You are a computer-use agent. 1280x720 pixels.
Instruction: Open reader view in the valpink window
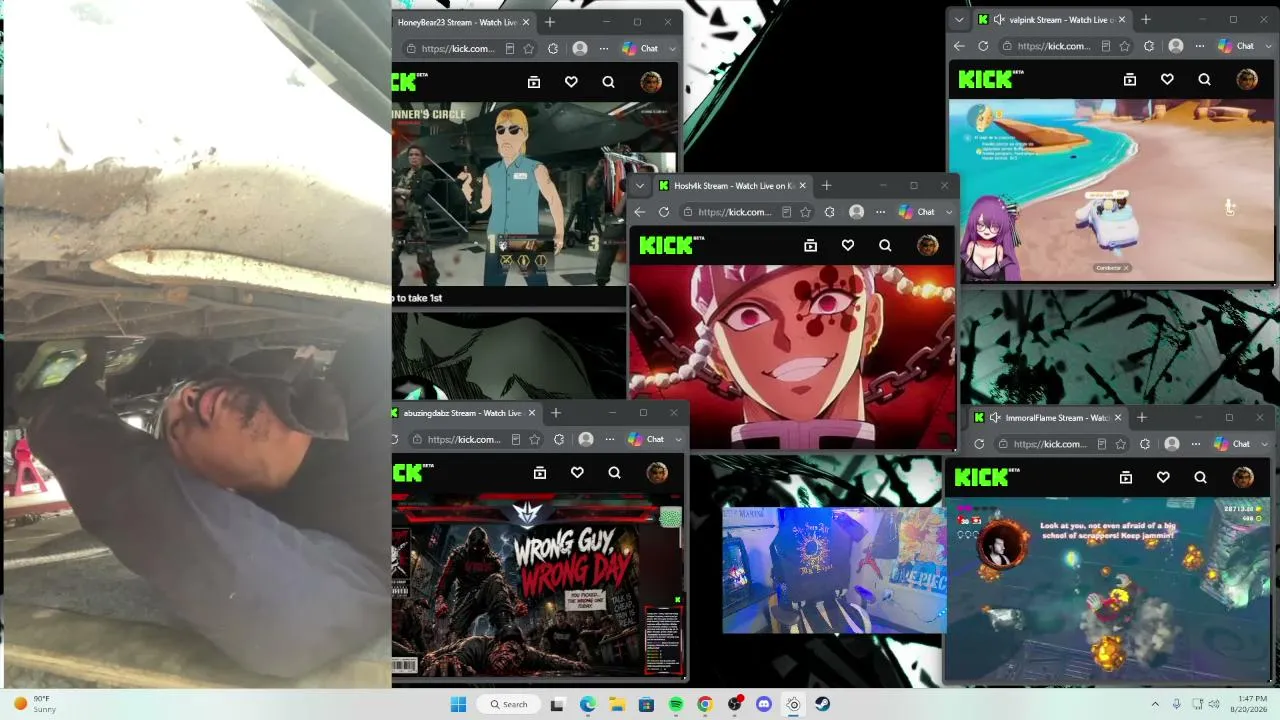pos(1105,46)
